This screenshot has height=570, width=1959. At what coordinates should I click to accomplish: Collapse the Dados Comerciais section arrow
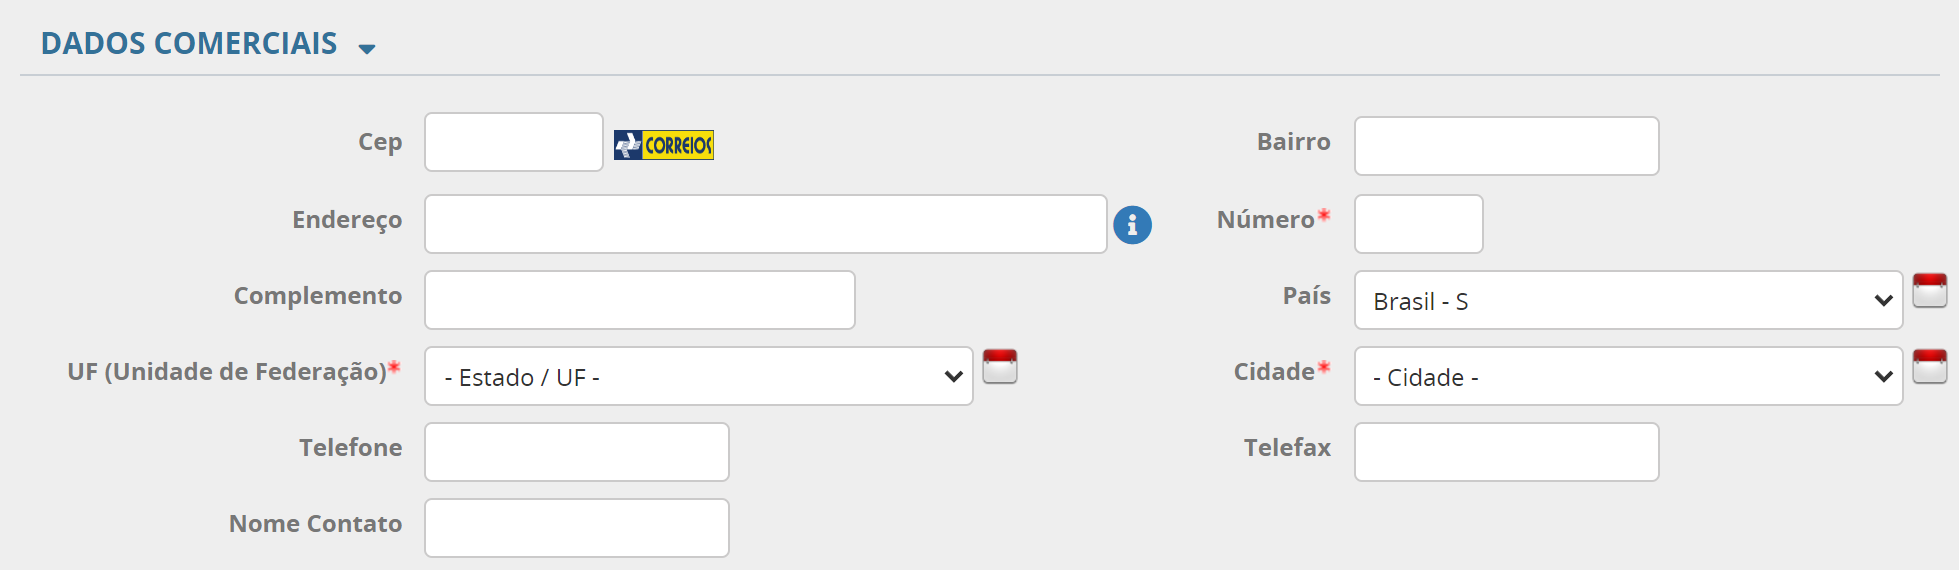coord(367,48)
